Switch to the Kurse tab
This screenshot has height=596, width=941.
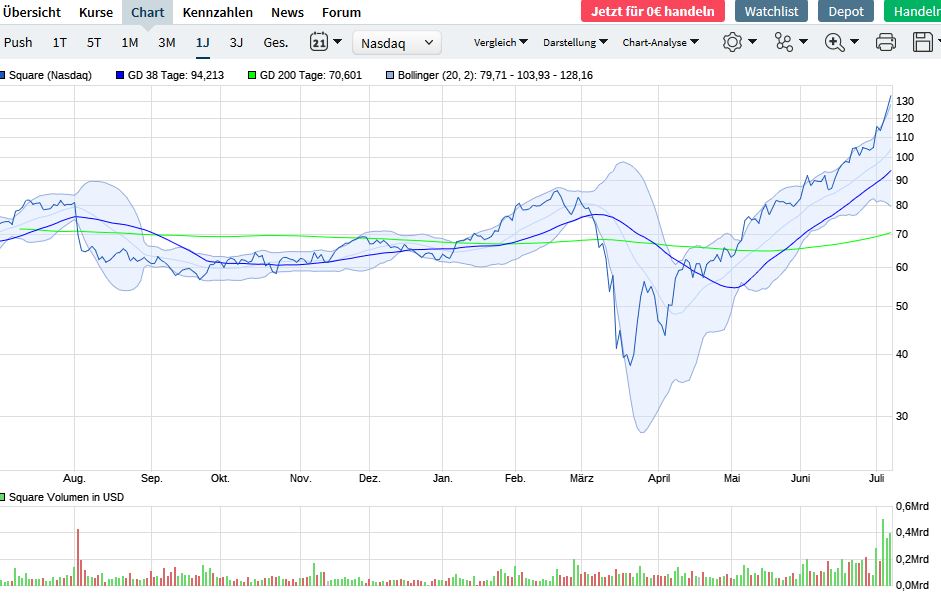pos(96,12)
